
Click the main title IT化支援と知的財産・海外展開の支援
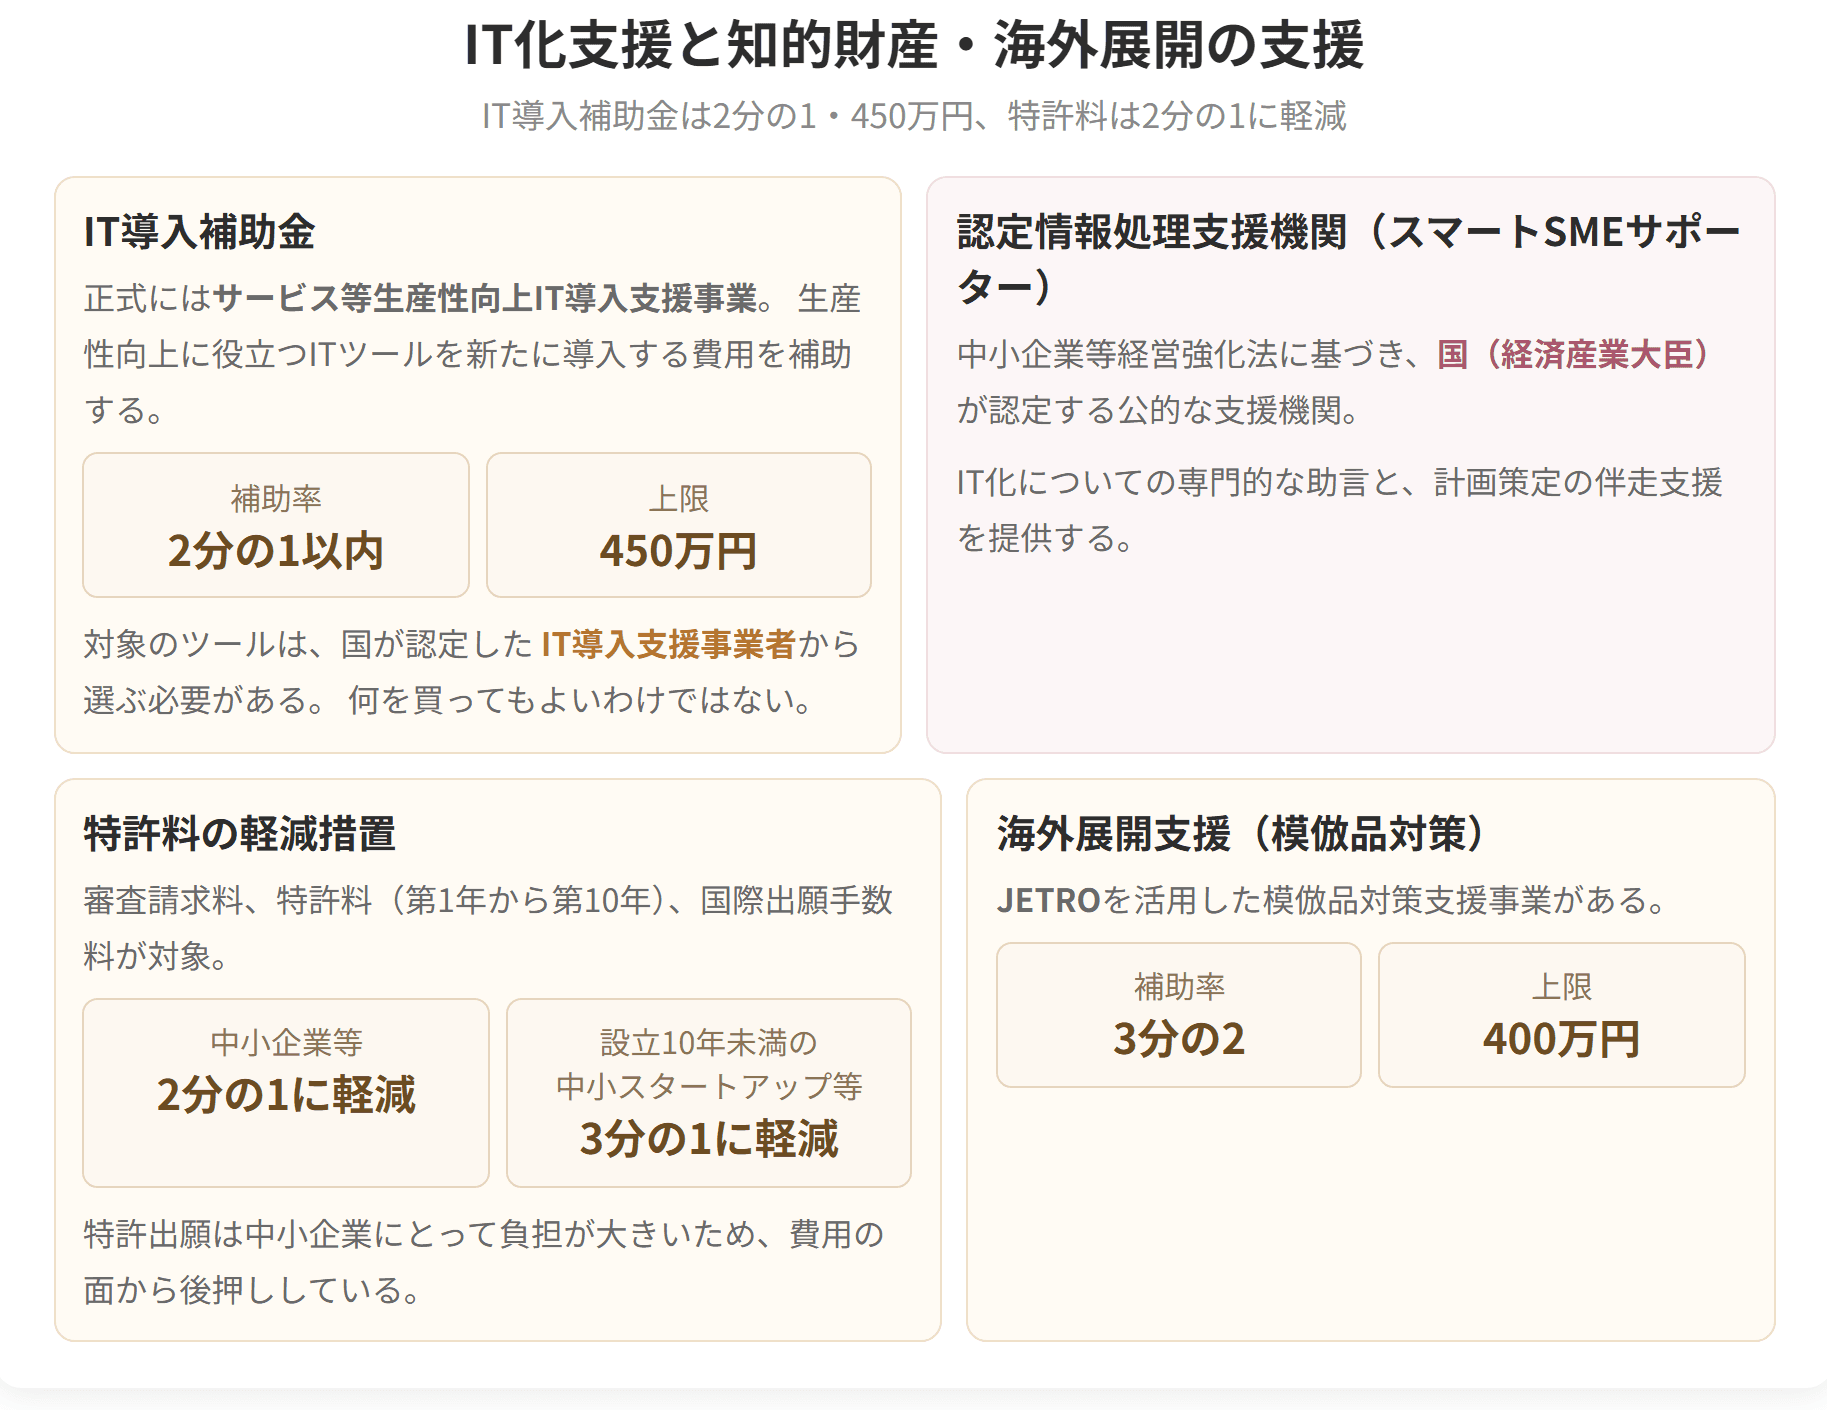[913, 45]
